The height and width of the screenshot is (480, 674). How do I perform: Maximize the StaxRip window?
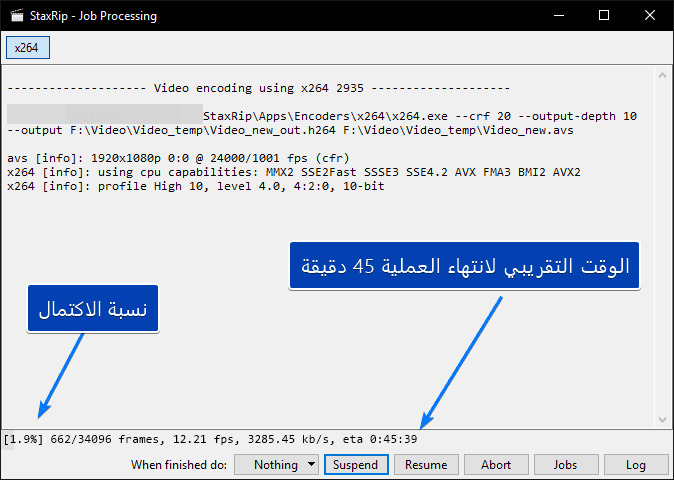604,15
